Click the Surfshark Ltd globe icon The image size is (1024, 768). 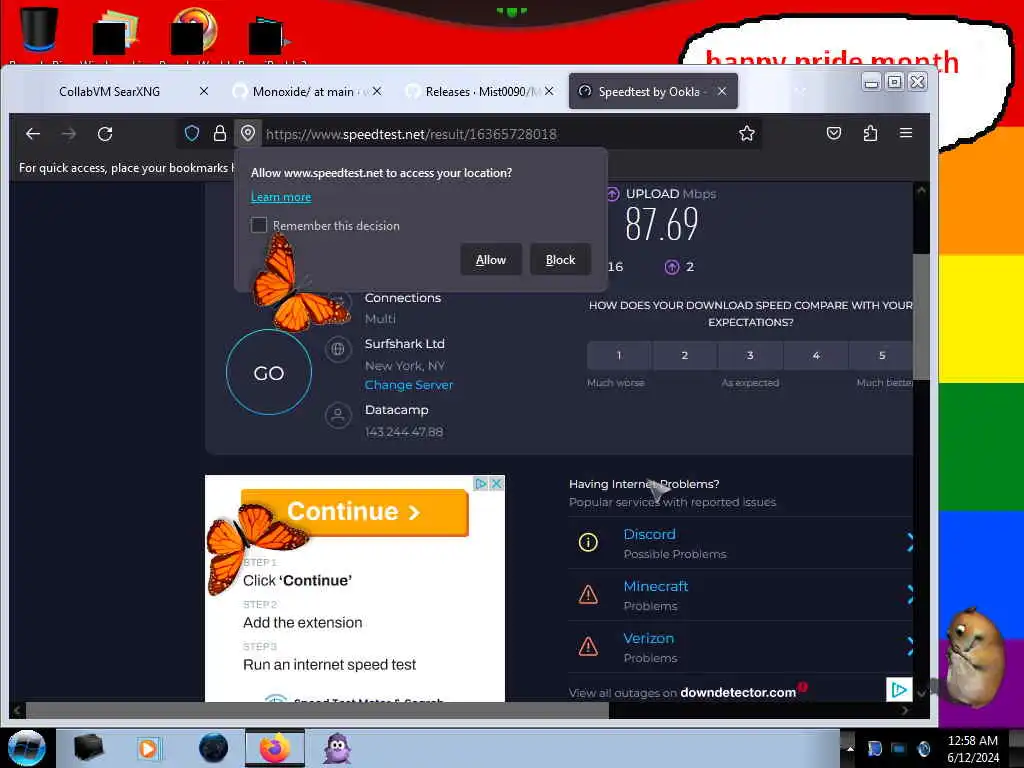tap(338, 349)
